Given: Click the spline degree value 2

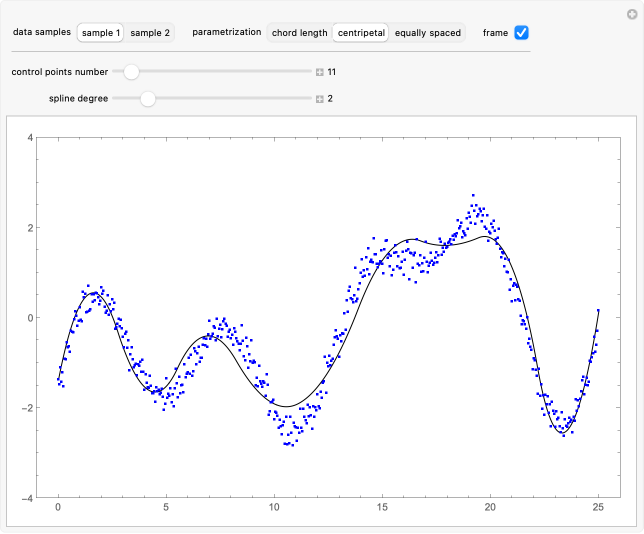Looking at the screenshot, I should click(330, 99).
